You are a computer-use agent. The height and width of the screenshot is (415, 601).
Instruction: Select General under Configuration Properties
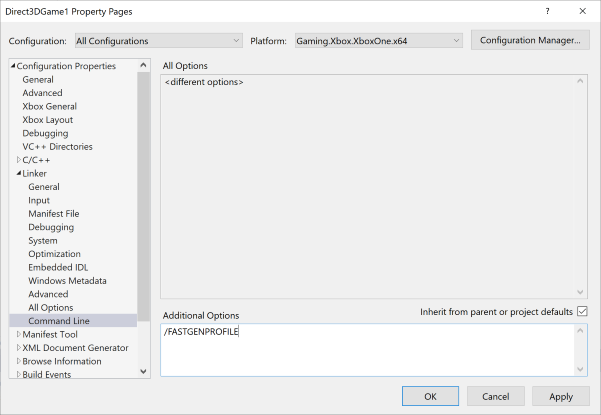38,80
